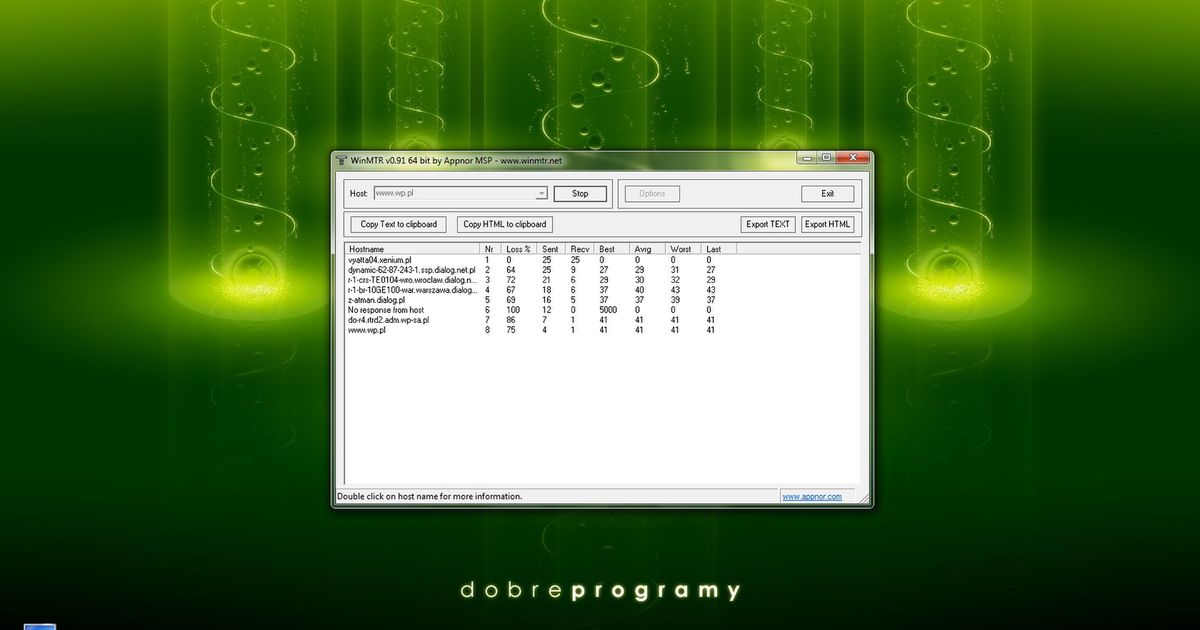
Task: Click the Worst column header
Action: coord(680,248)
